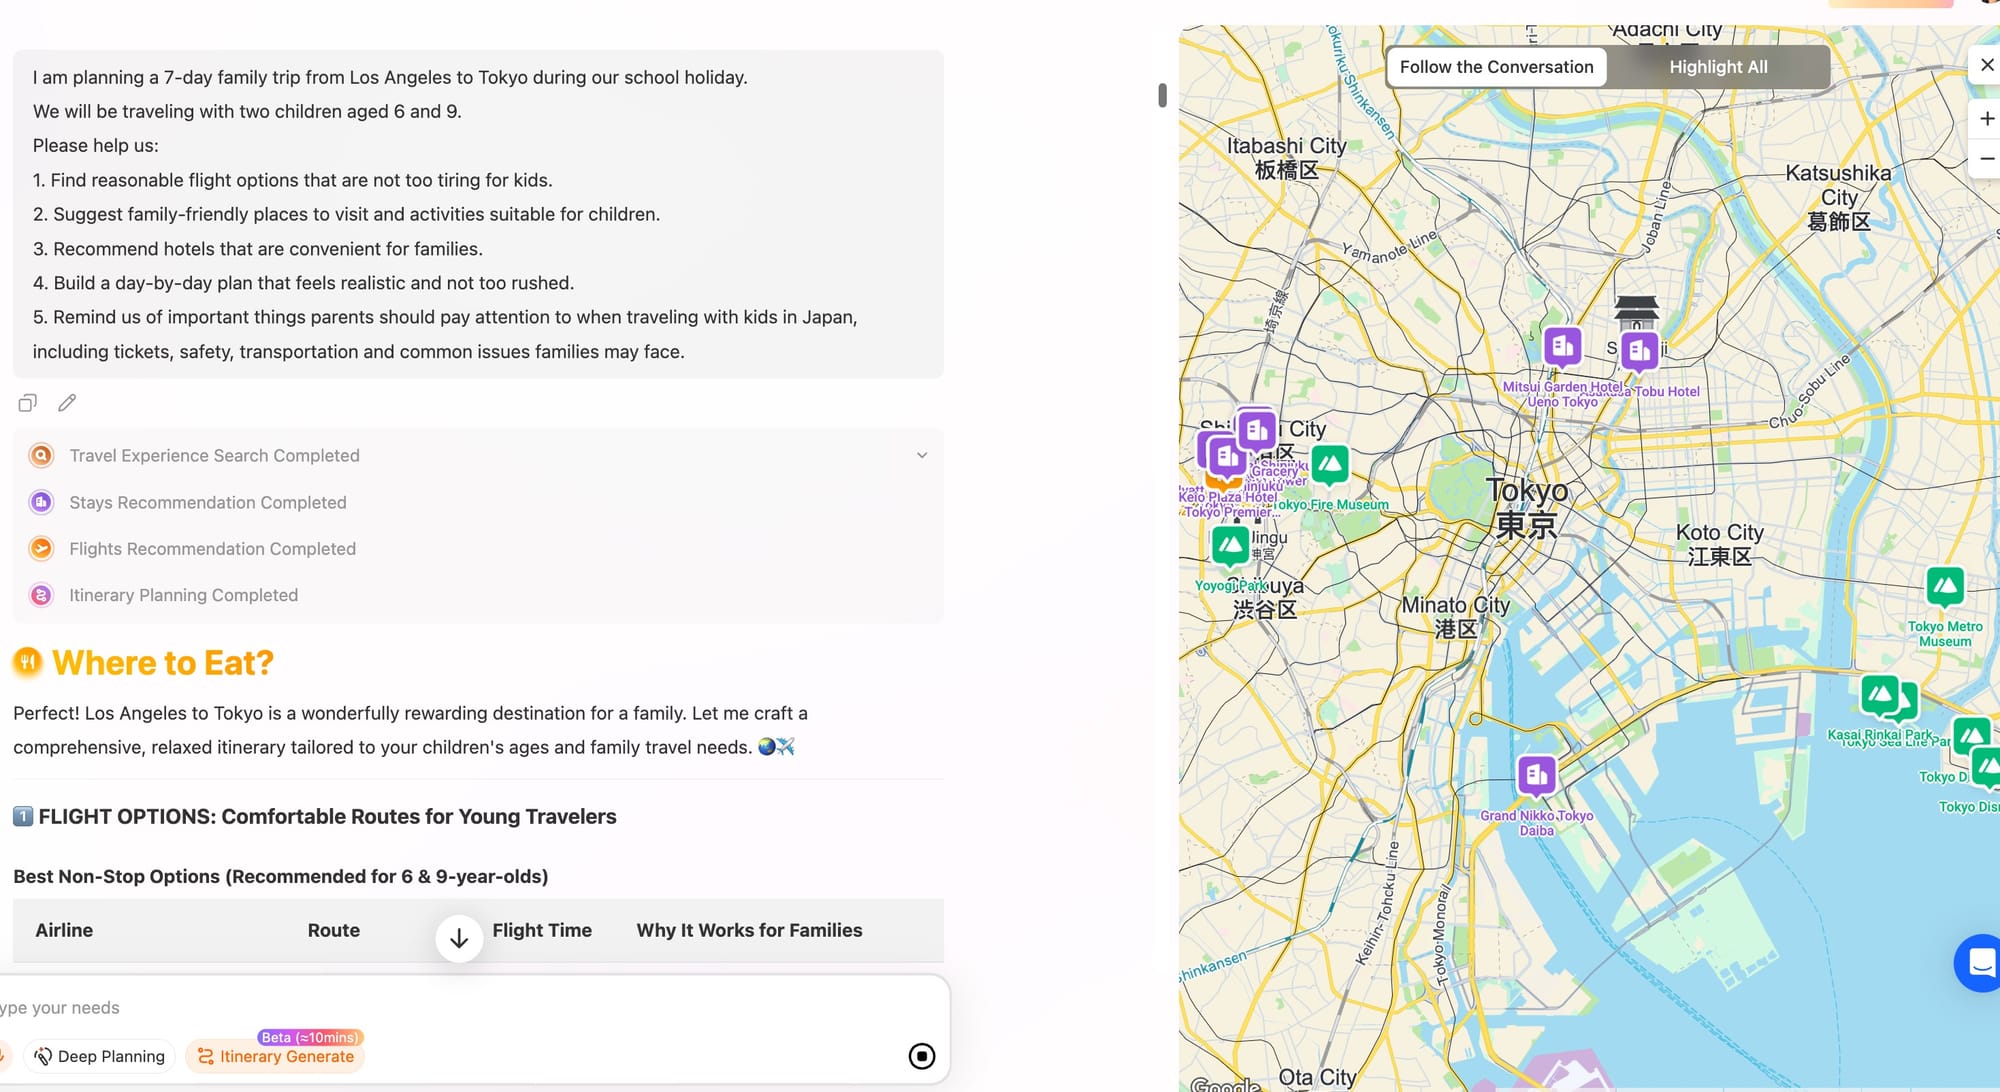
Task: Expand Itinerary Planning Completed step
Action: [x=183, y=595]
